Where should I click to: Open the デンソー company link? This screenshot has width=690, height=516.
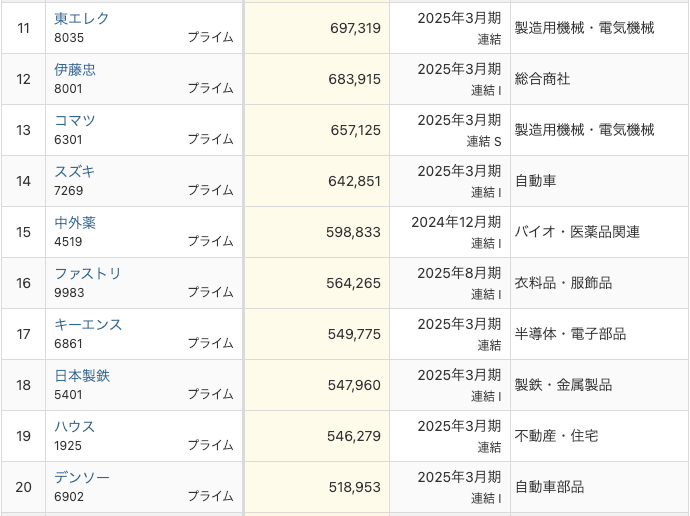point(82,478)
